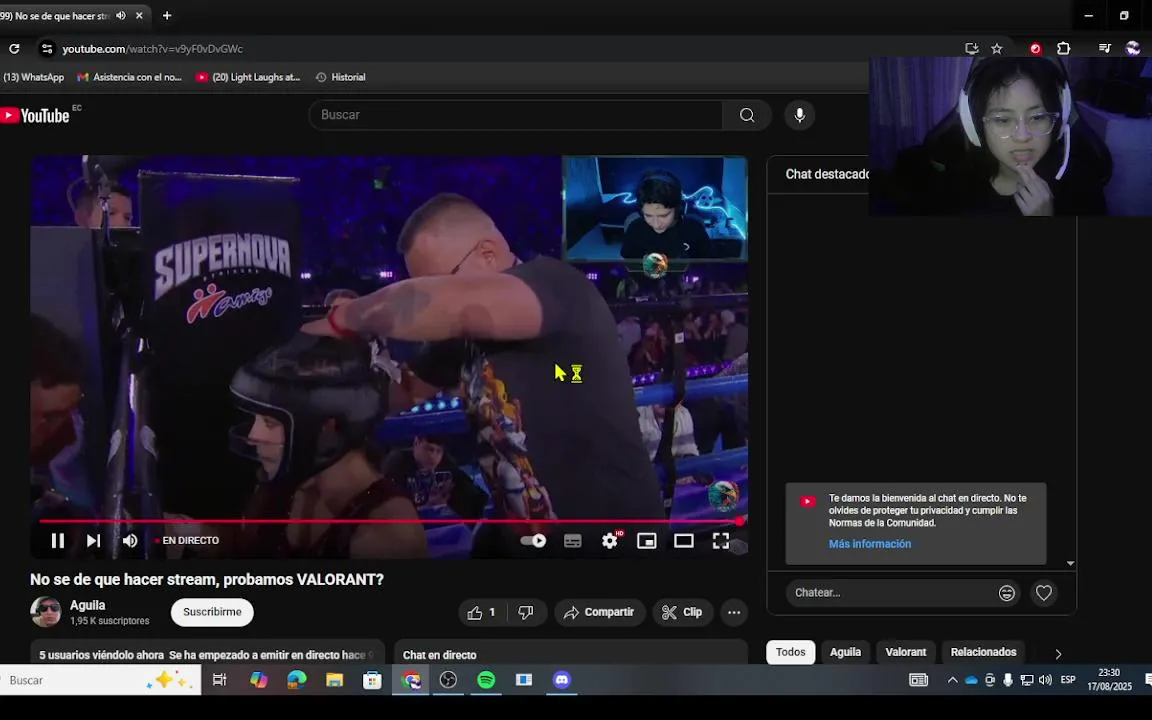Image resolution: width=1152 pixels, height=720 pixels.
Task: Mute the tab via speaker icon
Action: [120, 15]
